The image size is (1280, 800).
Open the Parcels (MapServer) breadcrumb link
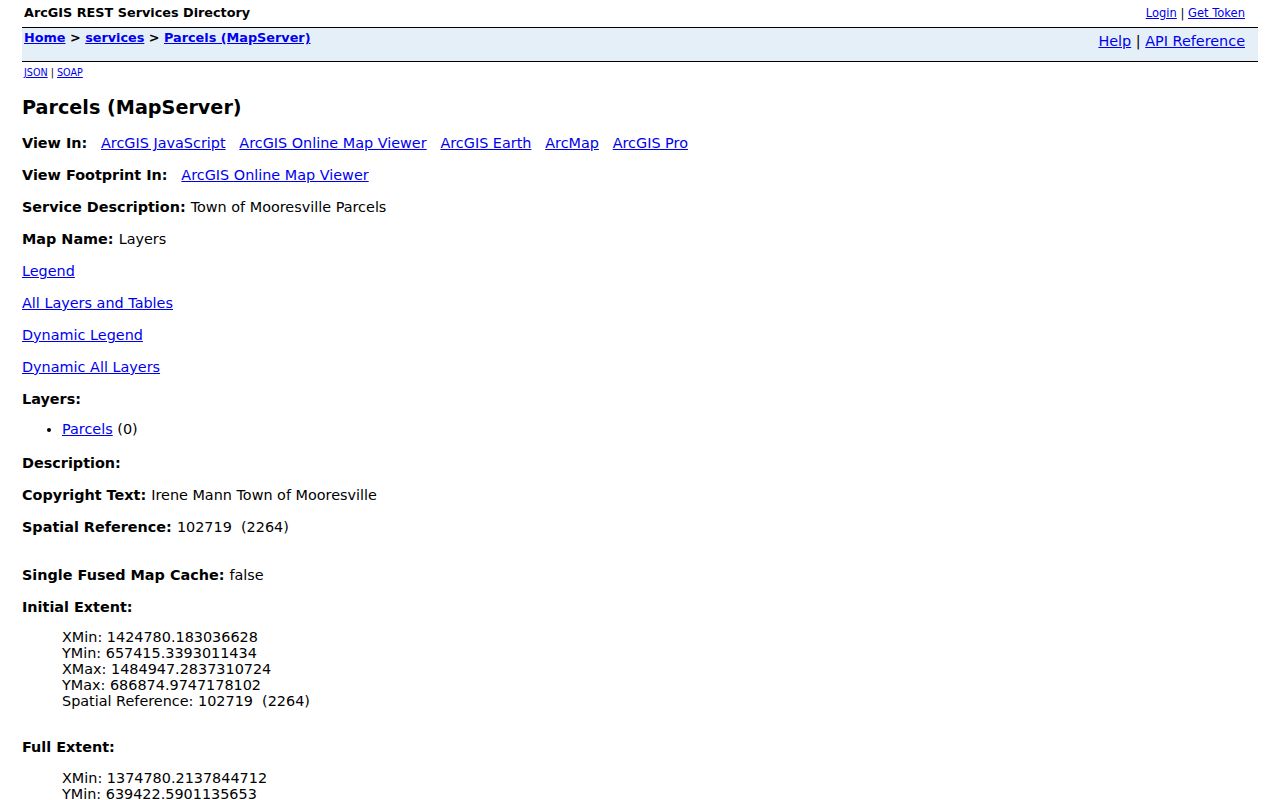point(237,38)
